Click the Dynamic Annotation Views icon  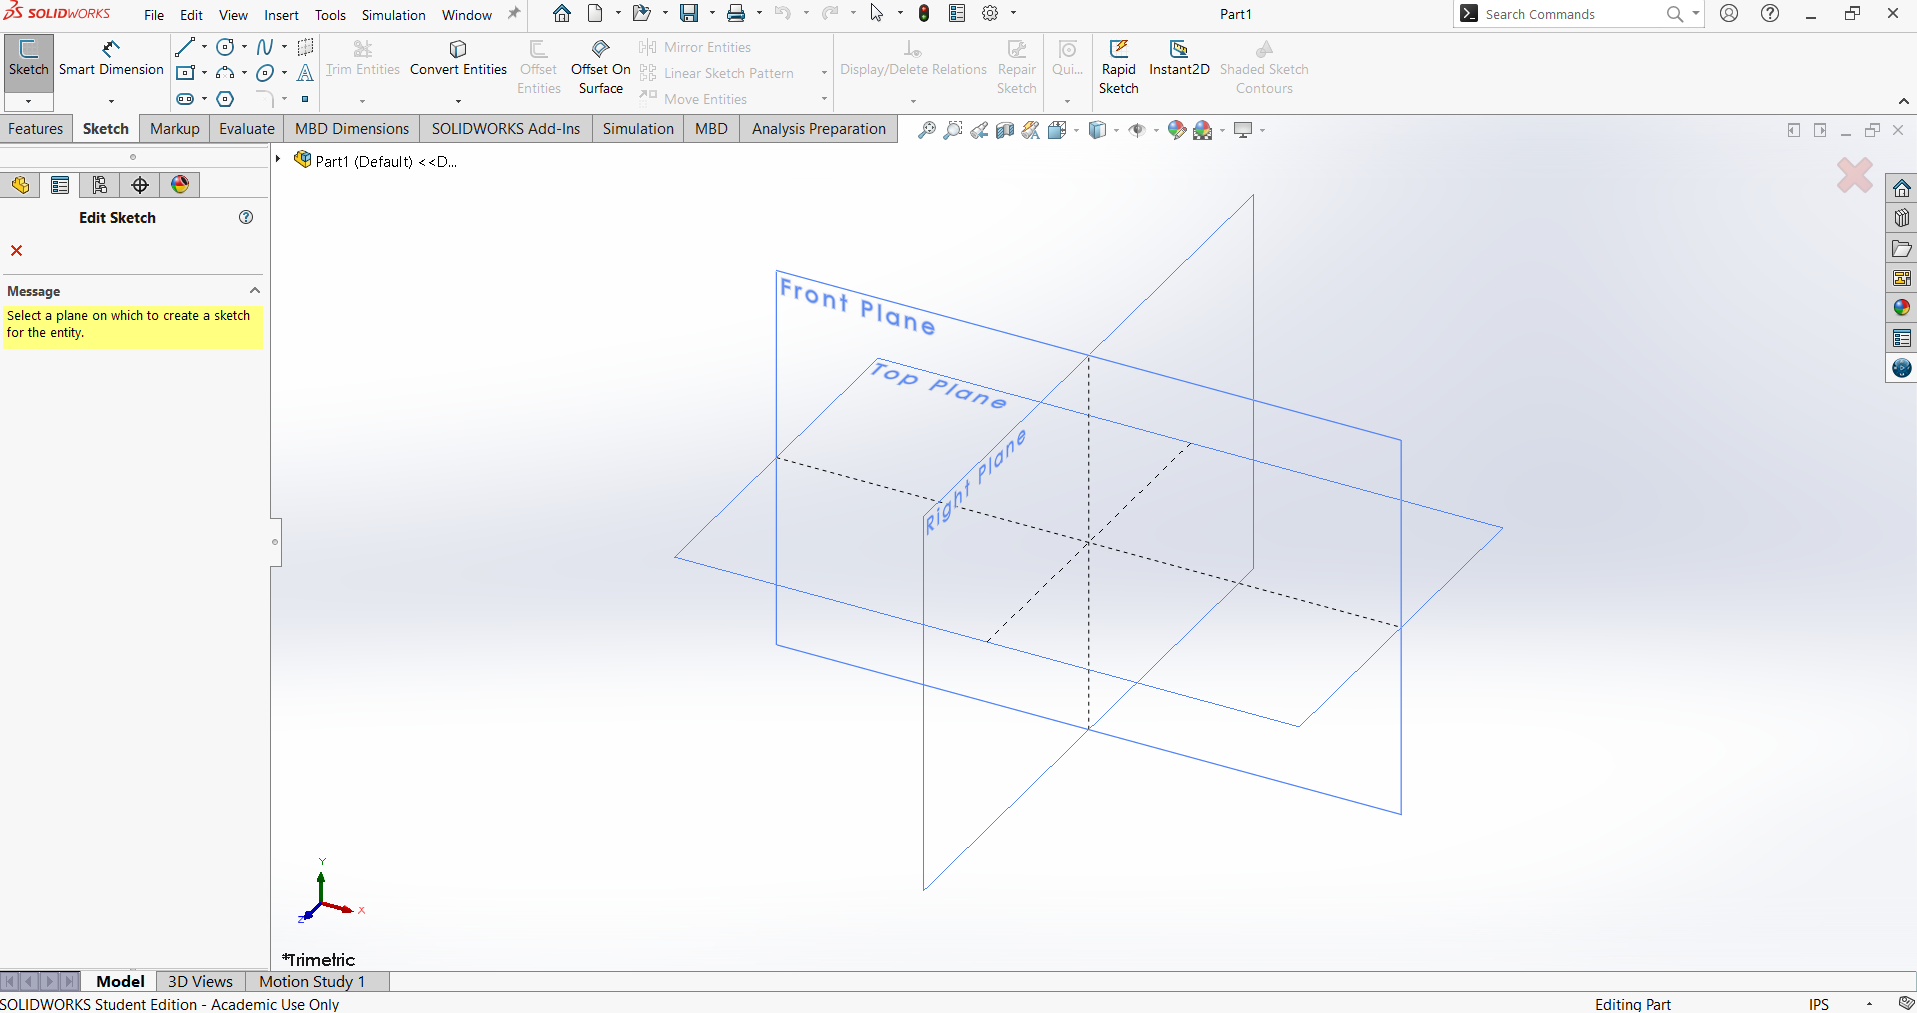tap(1031, 130)
